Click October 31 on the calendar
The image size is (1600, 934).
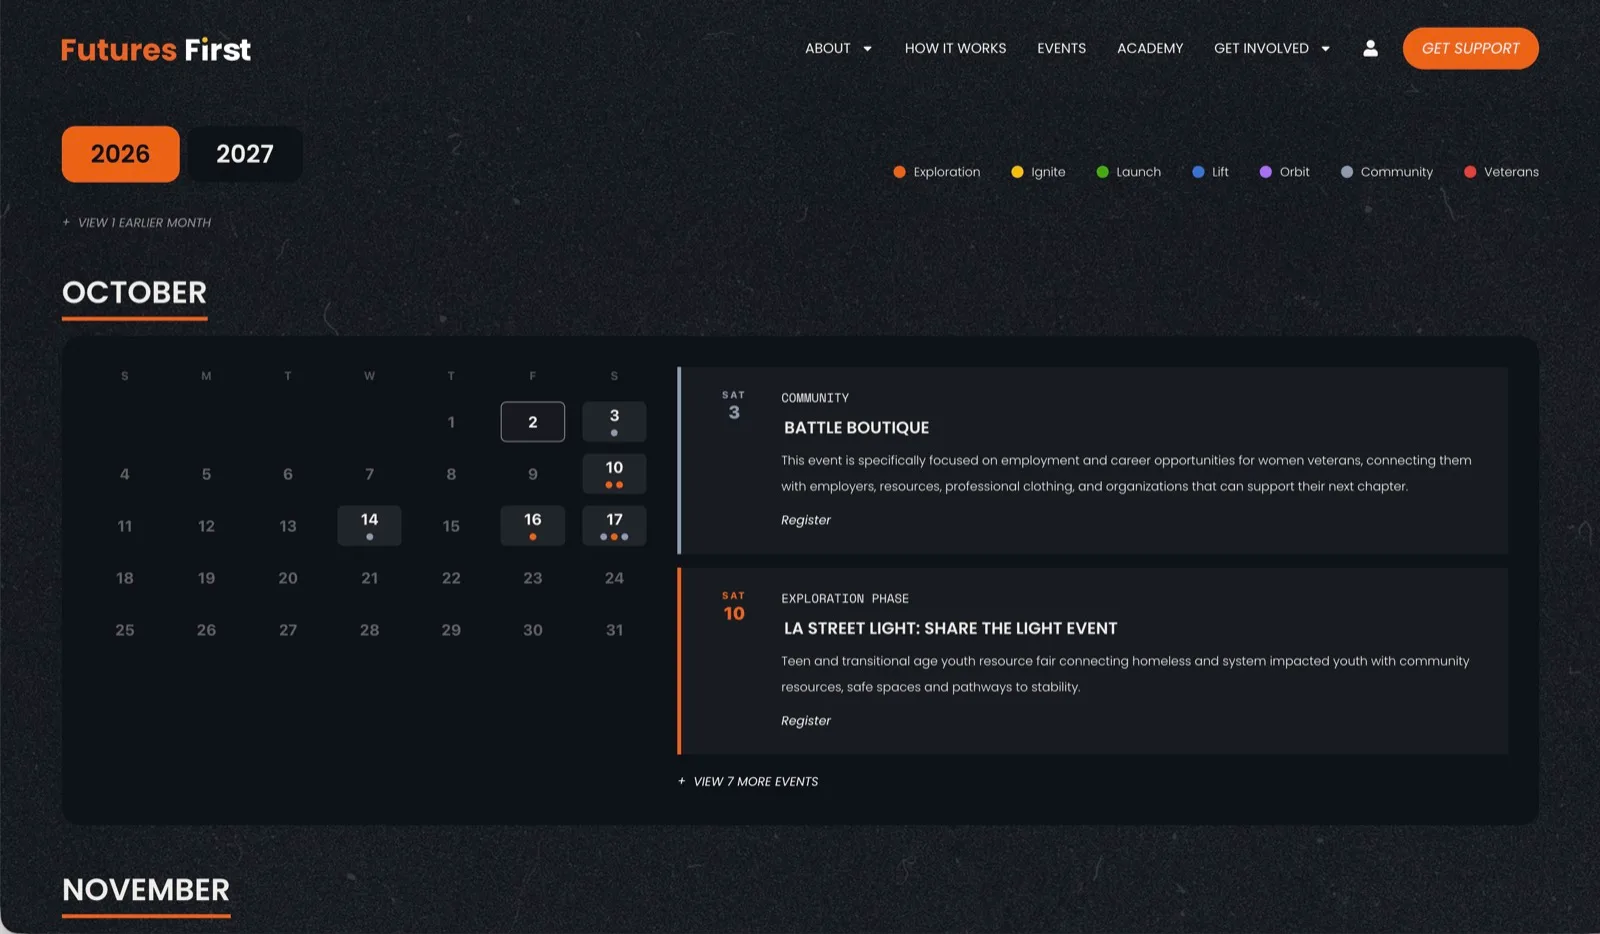(x=614, y=630)
